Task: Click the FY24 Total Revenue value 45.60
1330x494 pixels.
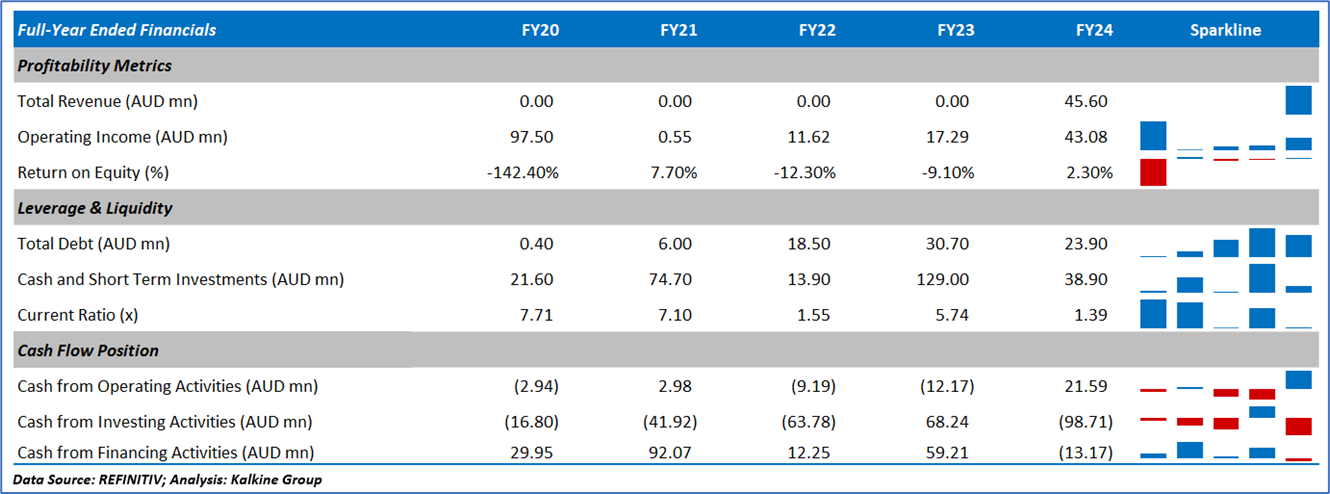Action: pos(1091,101)
